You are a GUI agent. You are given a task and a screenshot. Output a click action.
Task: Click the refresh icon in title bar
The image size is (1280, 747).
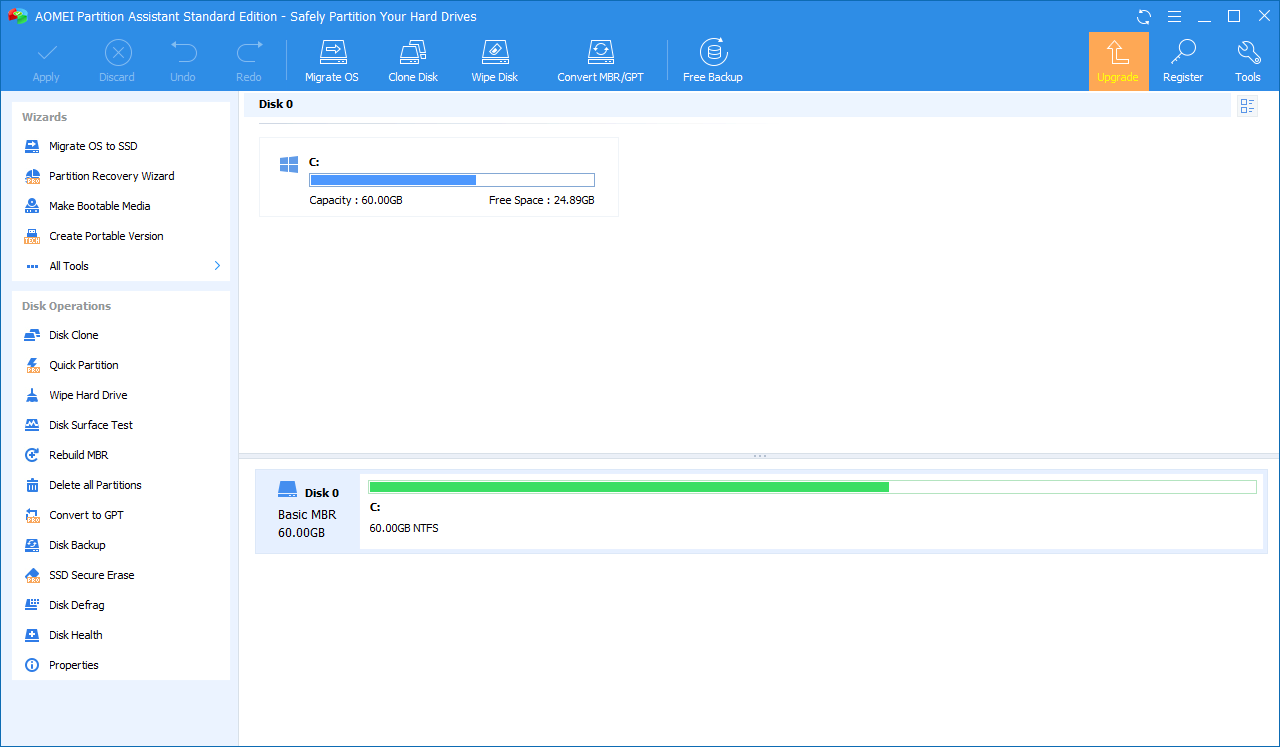(1144, 16)
